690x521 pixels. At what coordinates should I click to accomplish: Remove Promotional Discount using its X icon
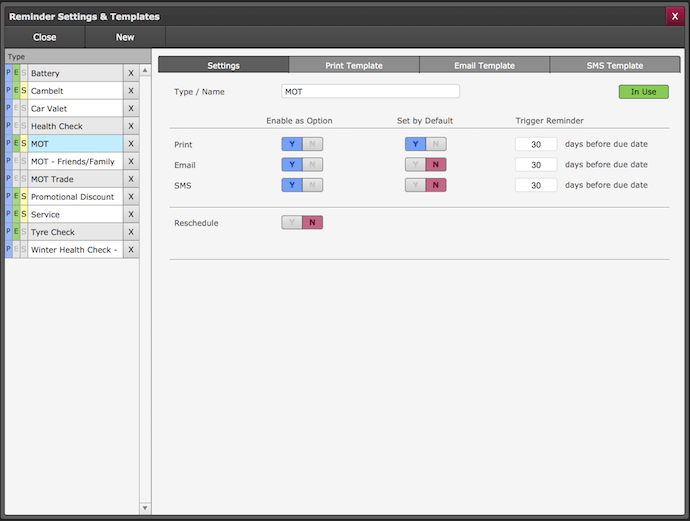point(131,197)
